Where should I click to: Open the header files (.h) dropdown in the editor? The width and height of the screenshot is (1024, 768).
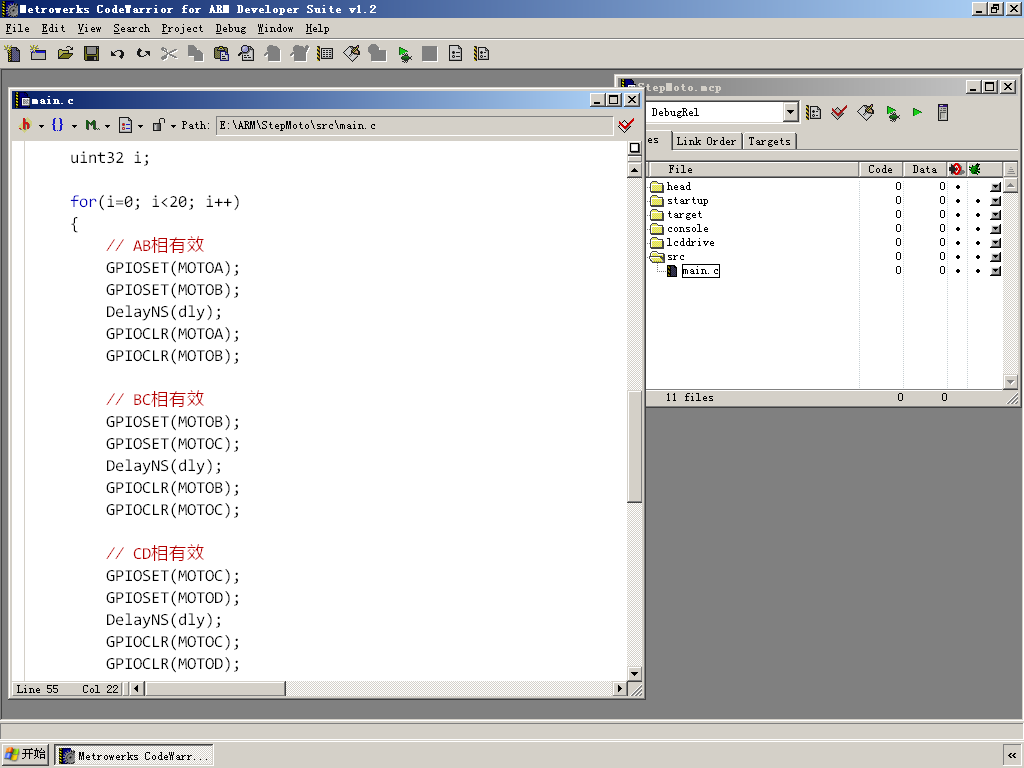point(30,125)
